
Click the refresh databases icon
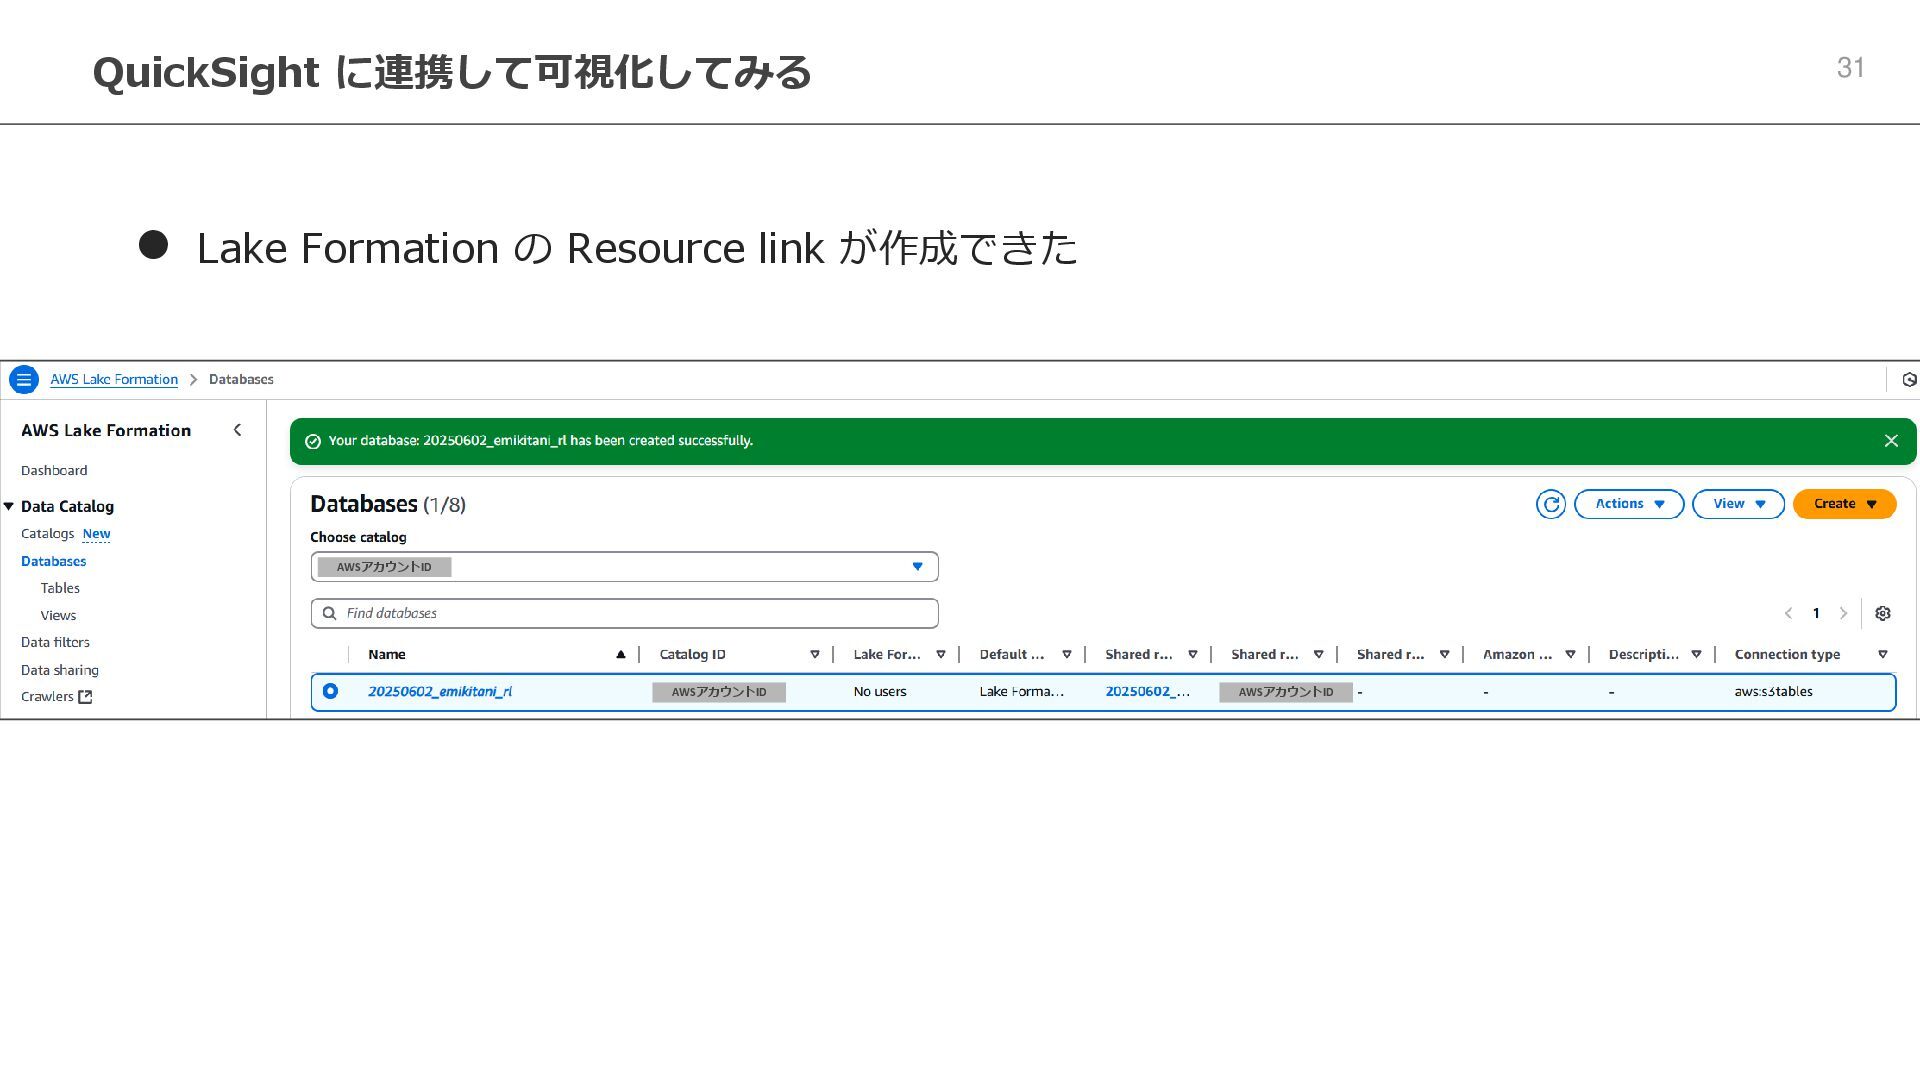point(1550,504)
